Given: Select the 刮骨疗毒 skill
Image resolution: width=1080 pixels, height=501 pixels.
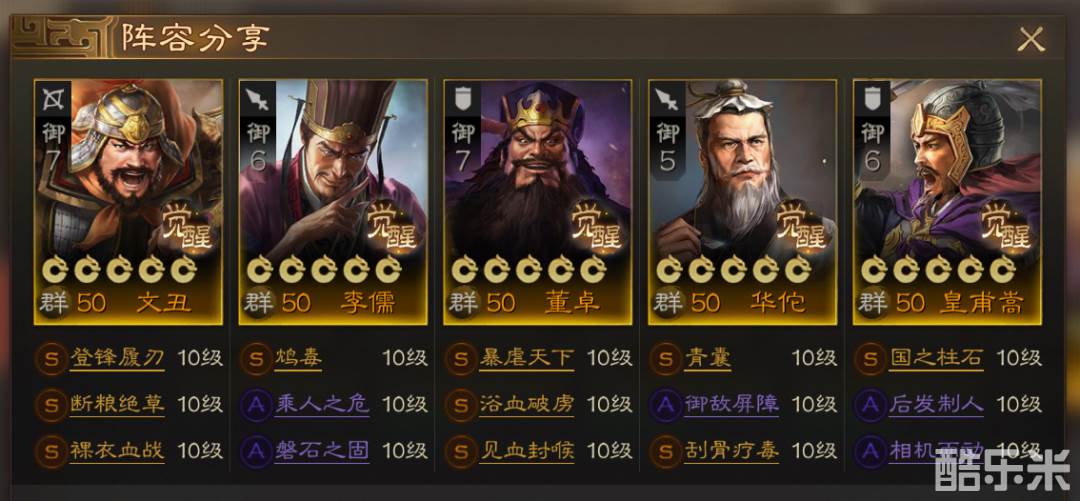Looking at the screenshot, I should pos(731,451).
